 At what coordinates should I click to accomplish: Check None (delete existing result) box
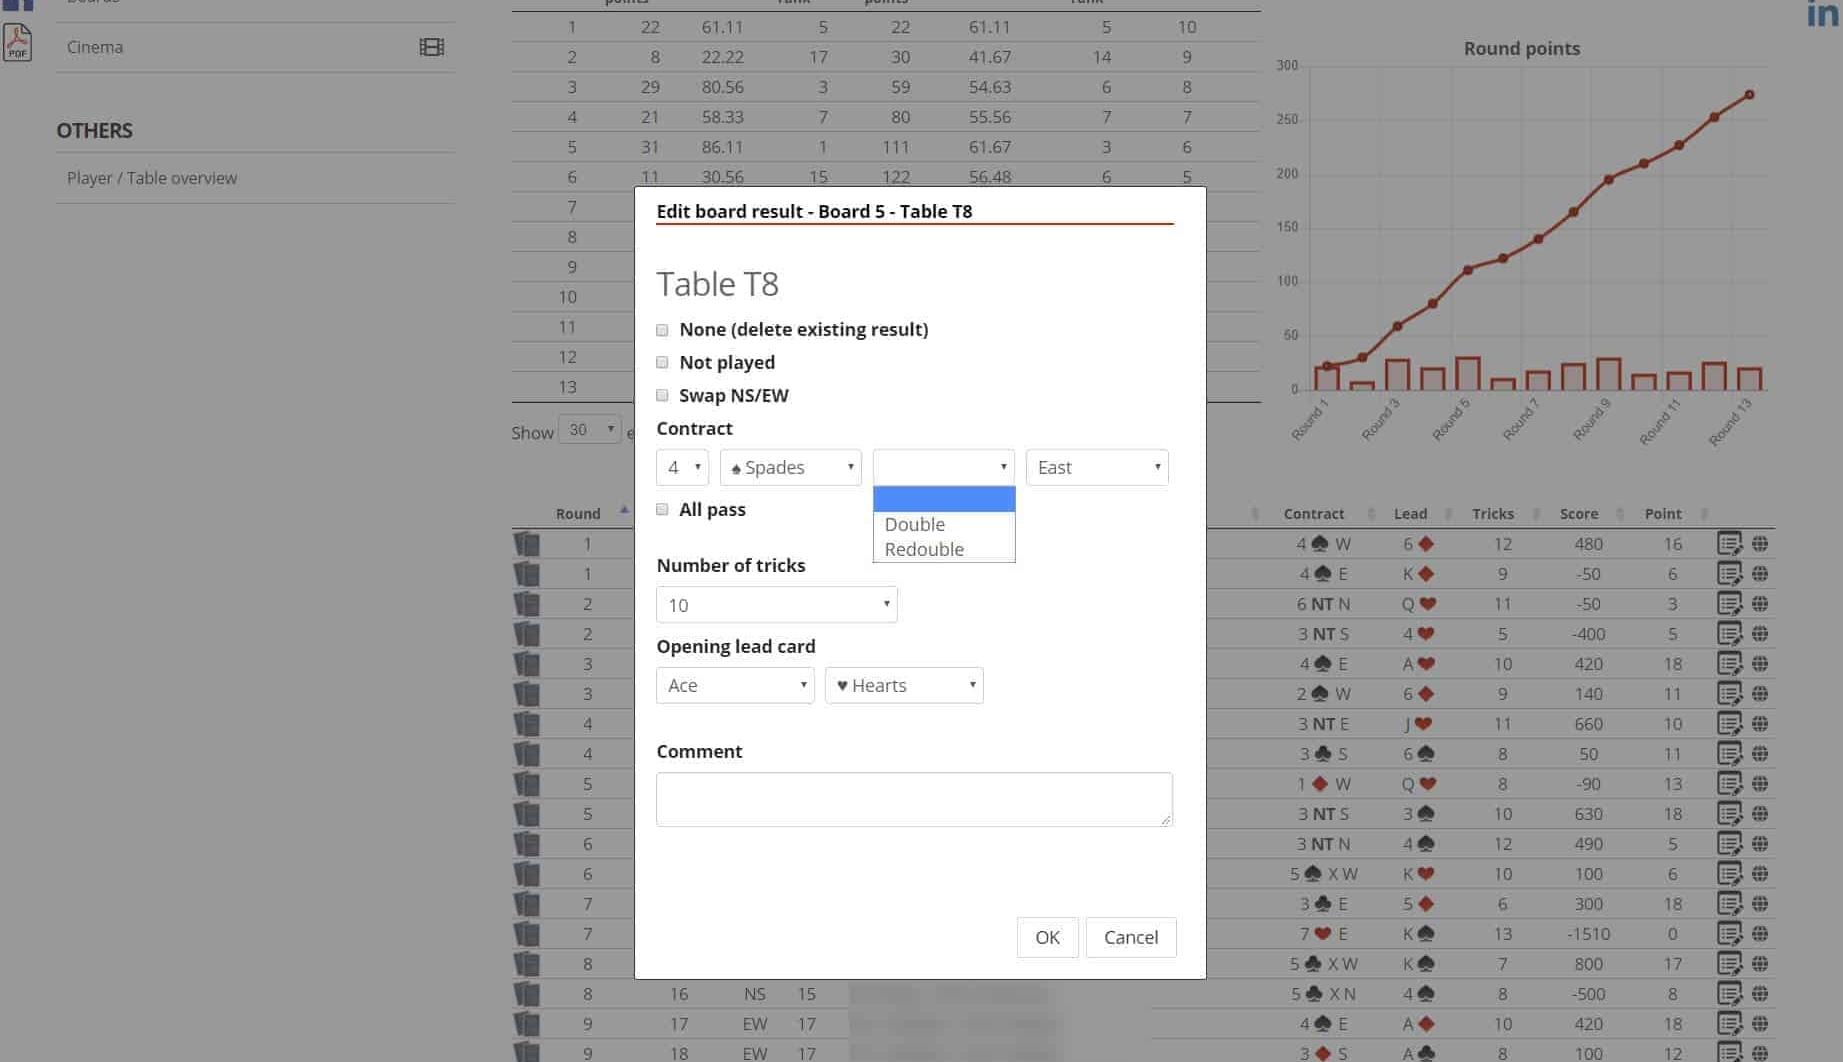click(x=662, y=330)
